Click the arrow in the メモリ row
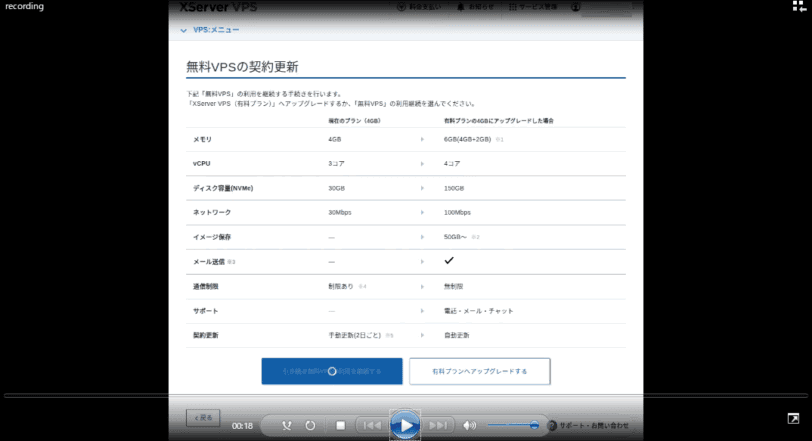 pos(422,139)
